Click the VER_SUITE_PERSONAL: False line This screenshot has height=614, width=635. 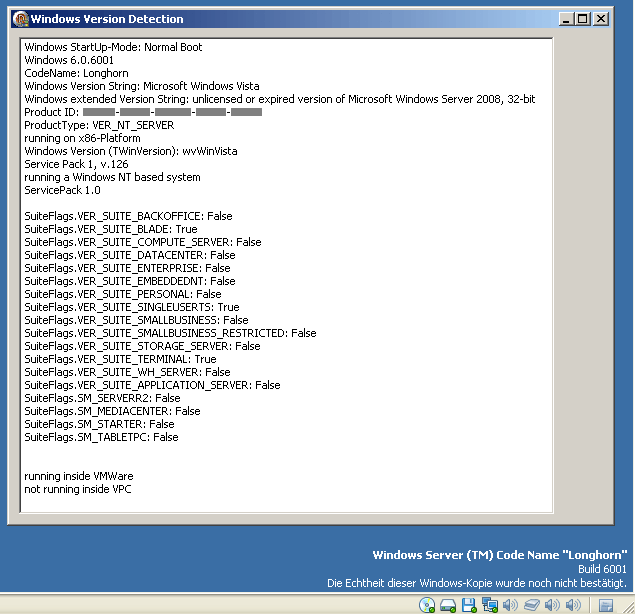123,294
